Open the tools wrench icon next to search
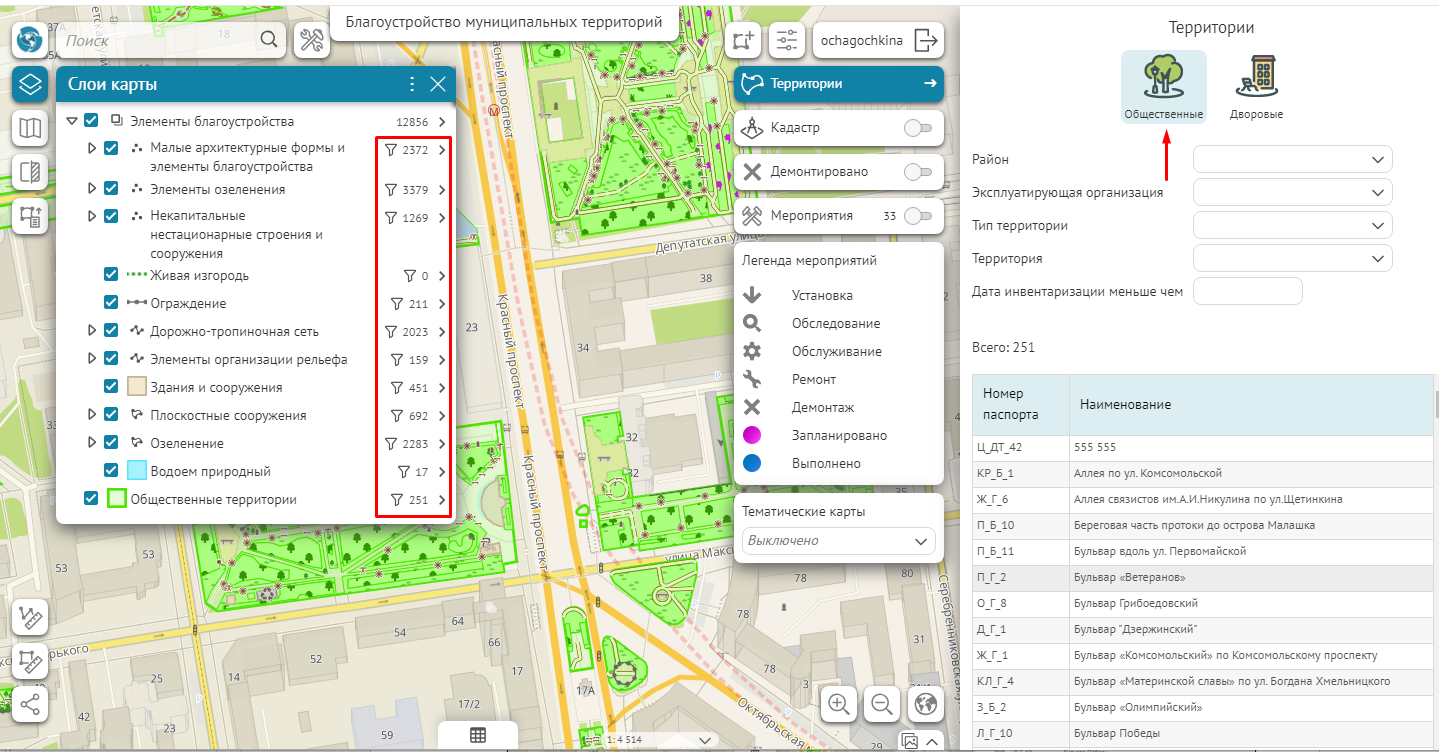The image size is (1439, 752). pyautogui.click(x=313, y=40)
